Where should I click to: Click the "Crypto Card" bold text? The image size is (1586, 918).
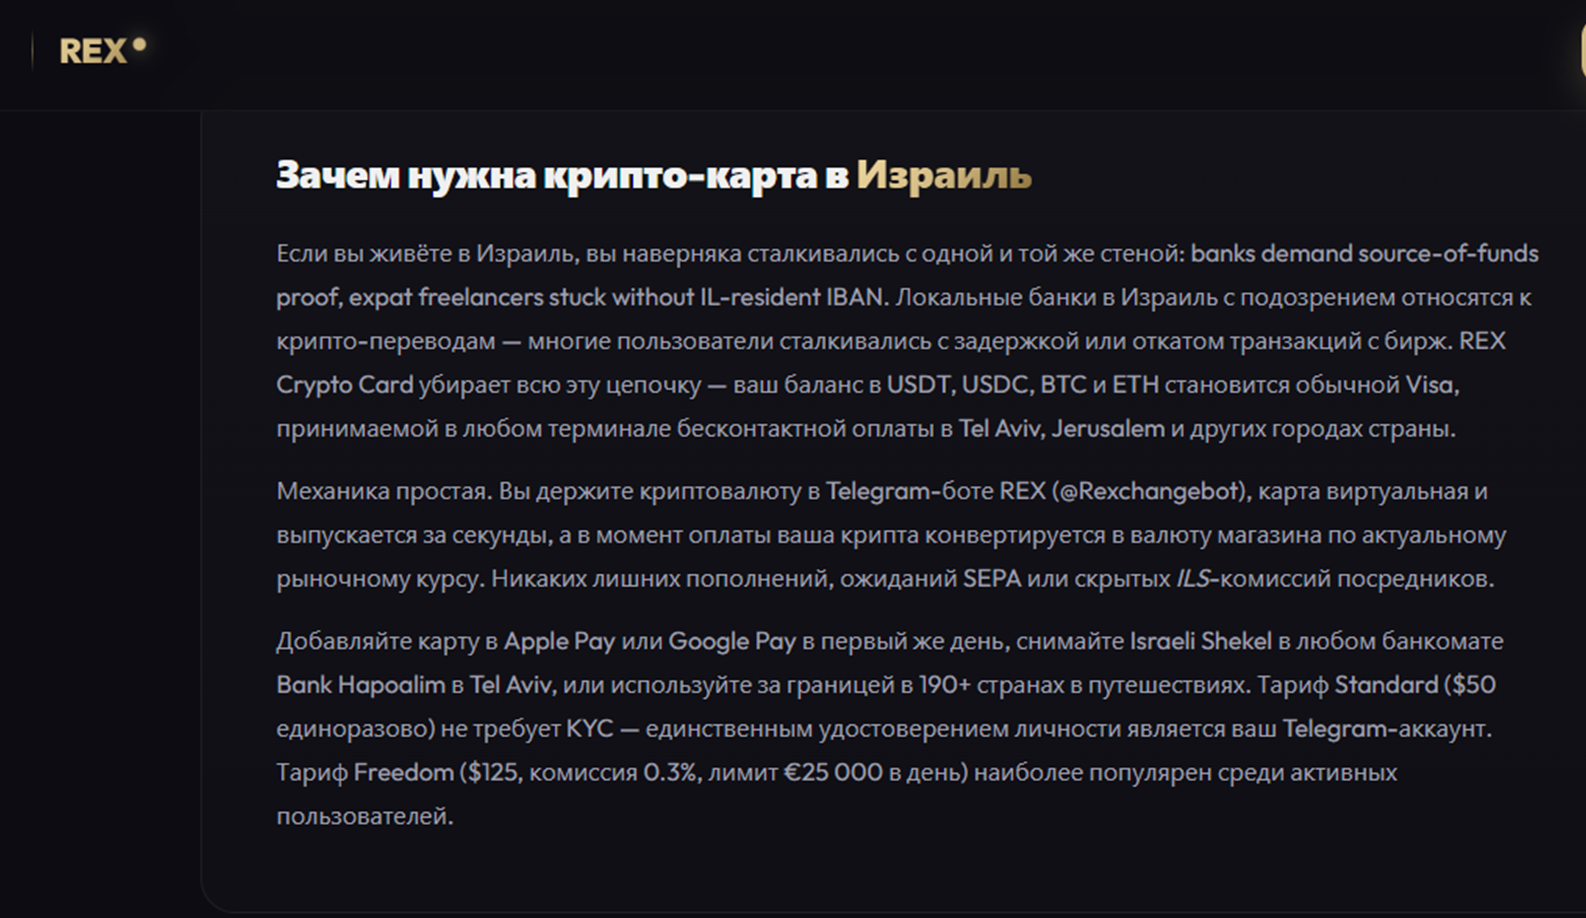pyautogui.click(x=344, y=385)
